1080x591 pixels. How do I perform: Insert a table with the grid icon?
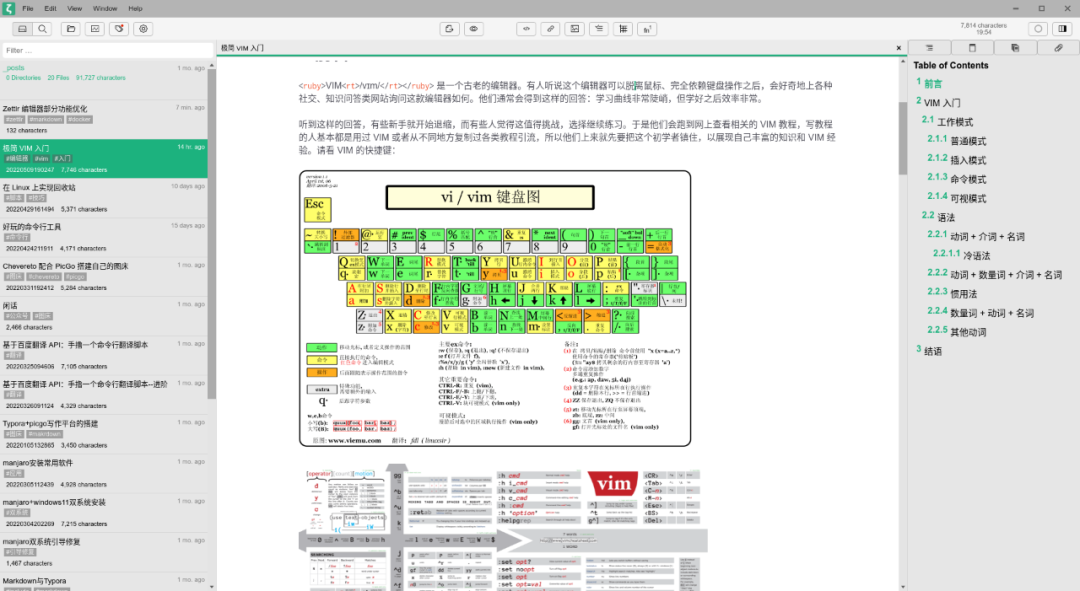tap(623, 29)
